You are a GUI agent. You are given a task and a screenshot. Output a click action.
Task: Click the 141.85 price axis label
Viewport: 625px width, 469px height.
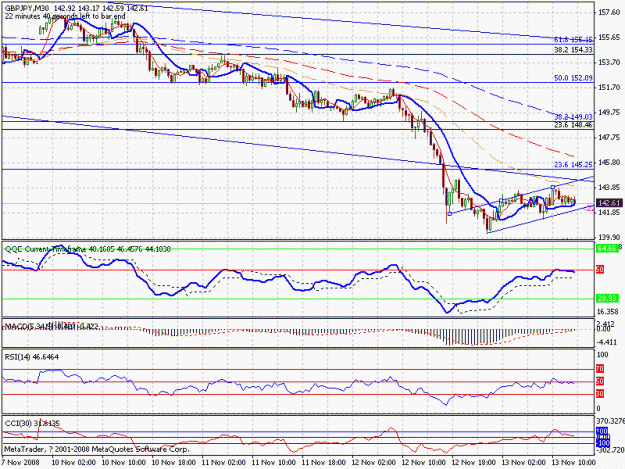[x=609, y=212]
